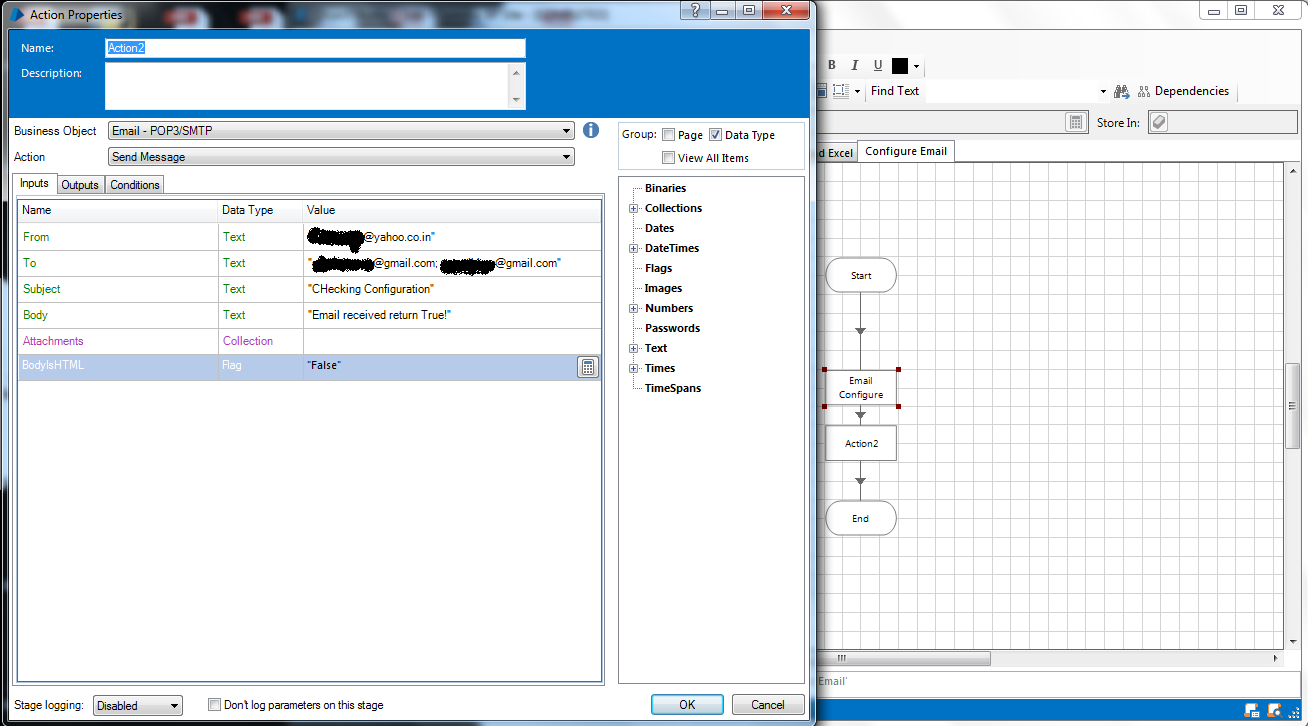Click the Store In eraser icon
Screen dimensions: 1308x726
[x=1158, y=121]
